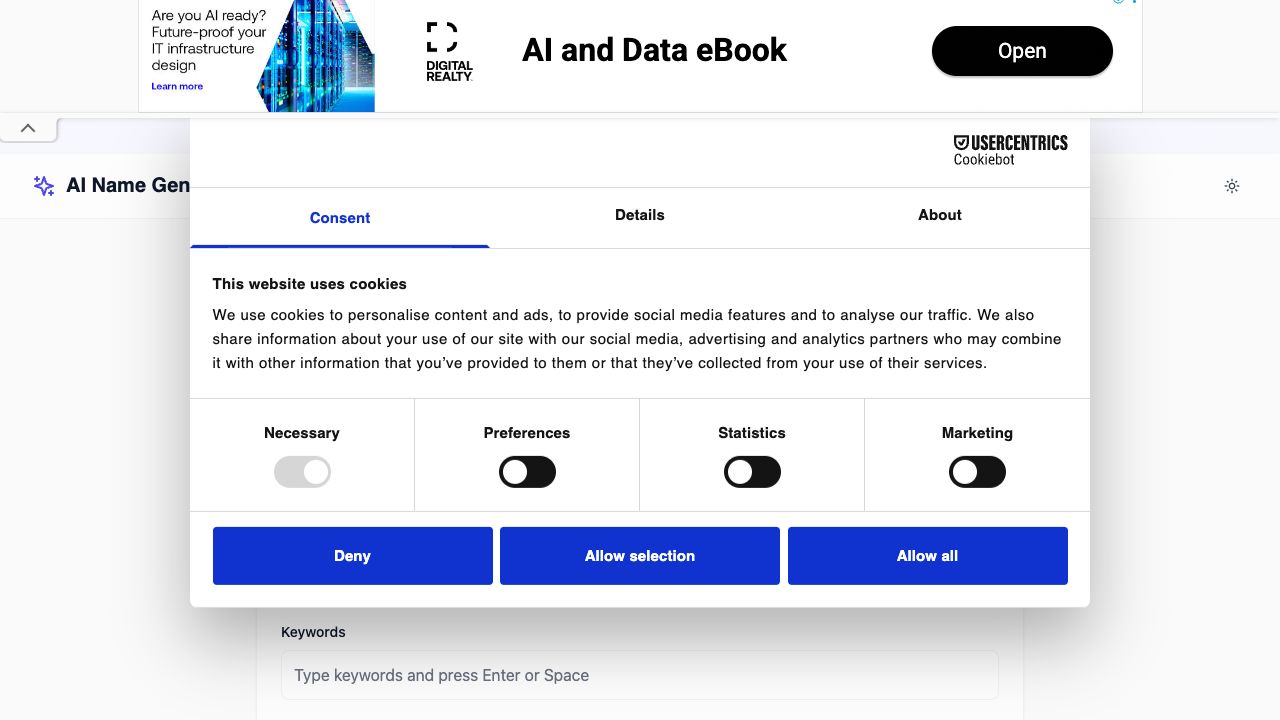Screen dimensions: 1280x720
Task: Focus the Keywords input field
Action: (x=640, y=675)
